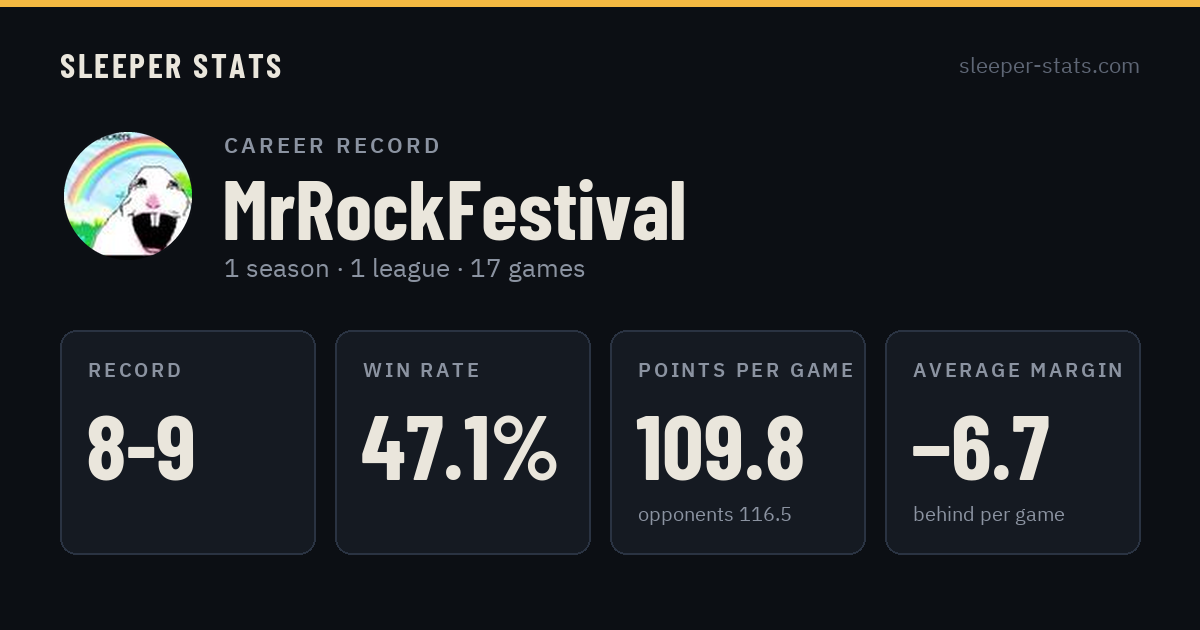
Task: Select the AVERAGE MARGIN card
Action: point(1013,442)
